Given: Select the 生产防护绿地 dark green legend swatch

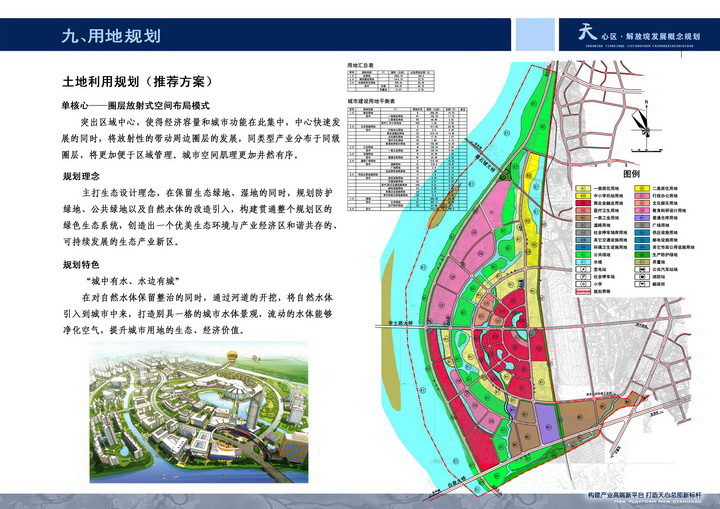Looking at the screenshot, I should [x=641, y=255].
